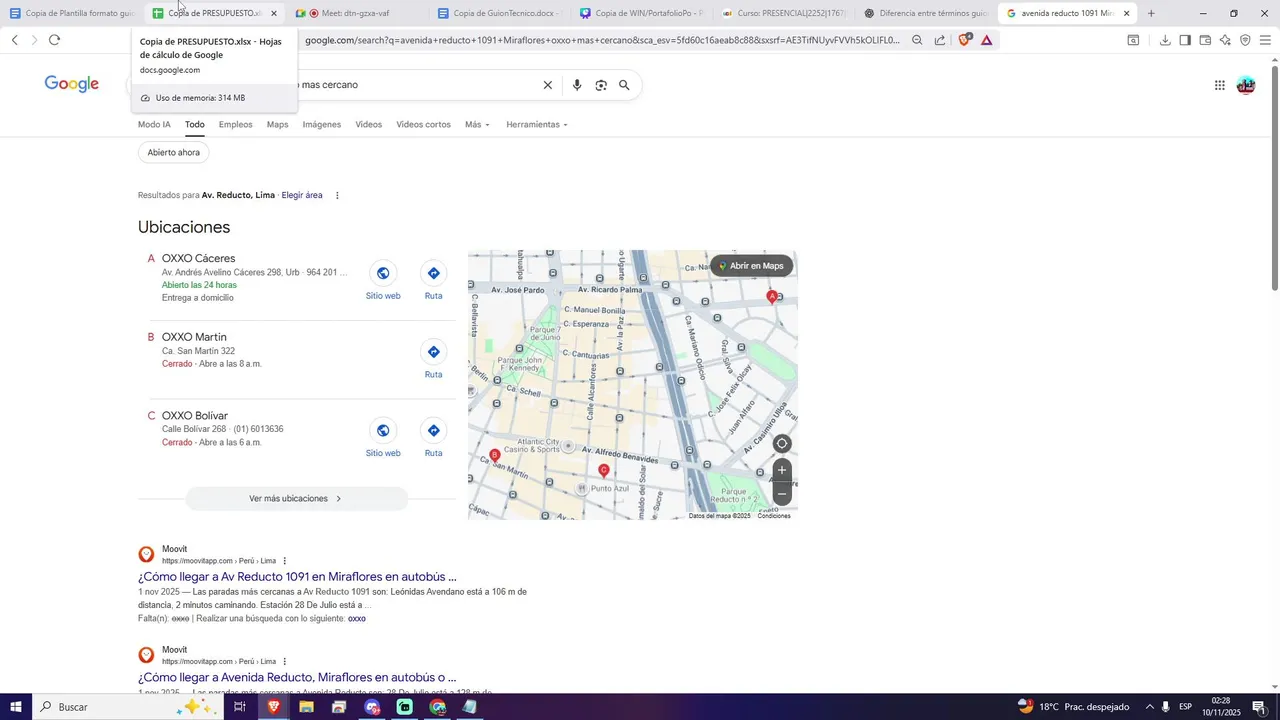Open Google apps grid
1280x720 pixels.
1219,85
